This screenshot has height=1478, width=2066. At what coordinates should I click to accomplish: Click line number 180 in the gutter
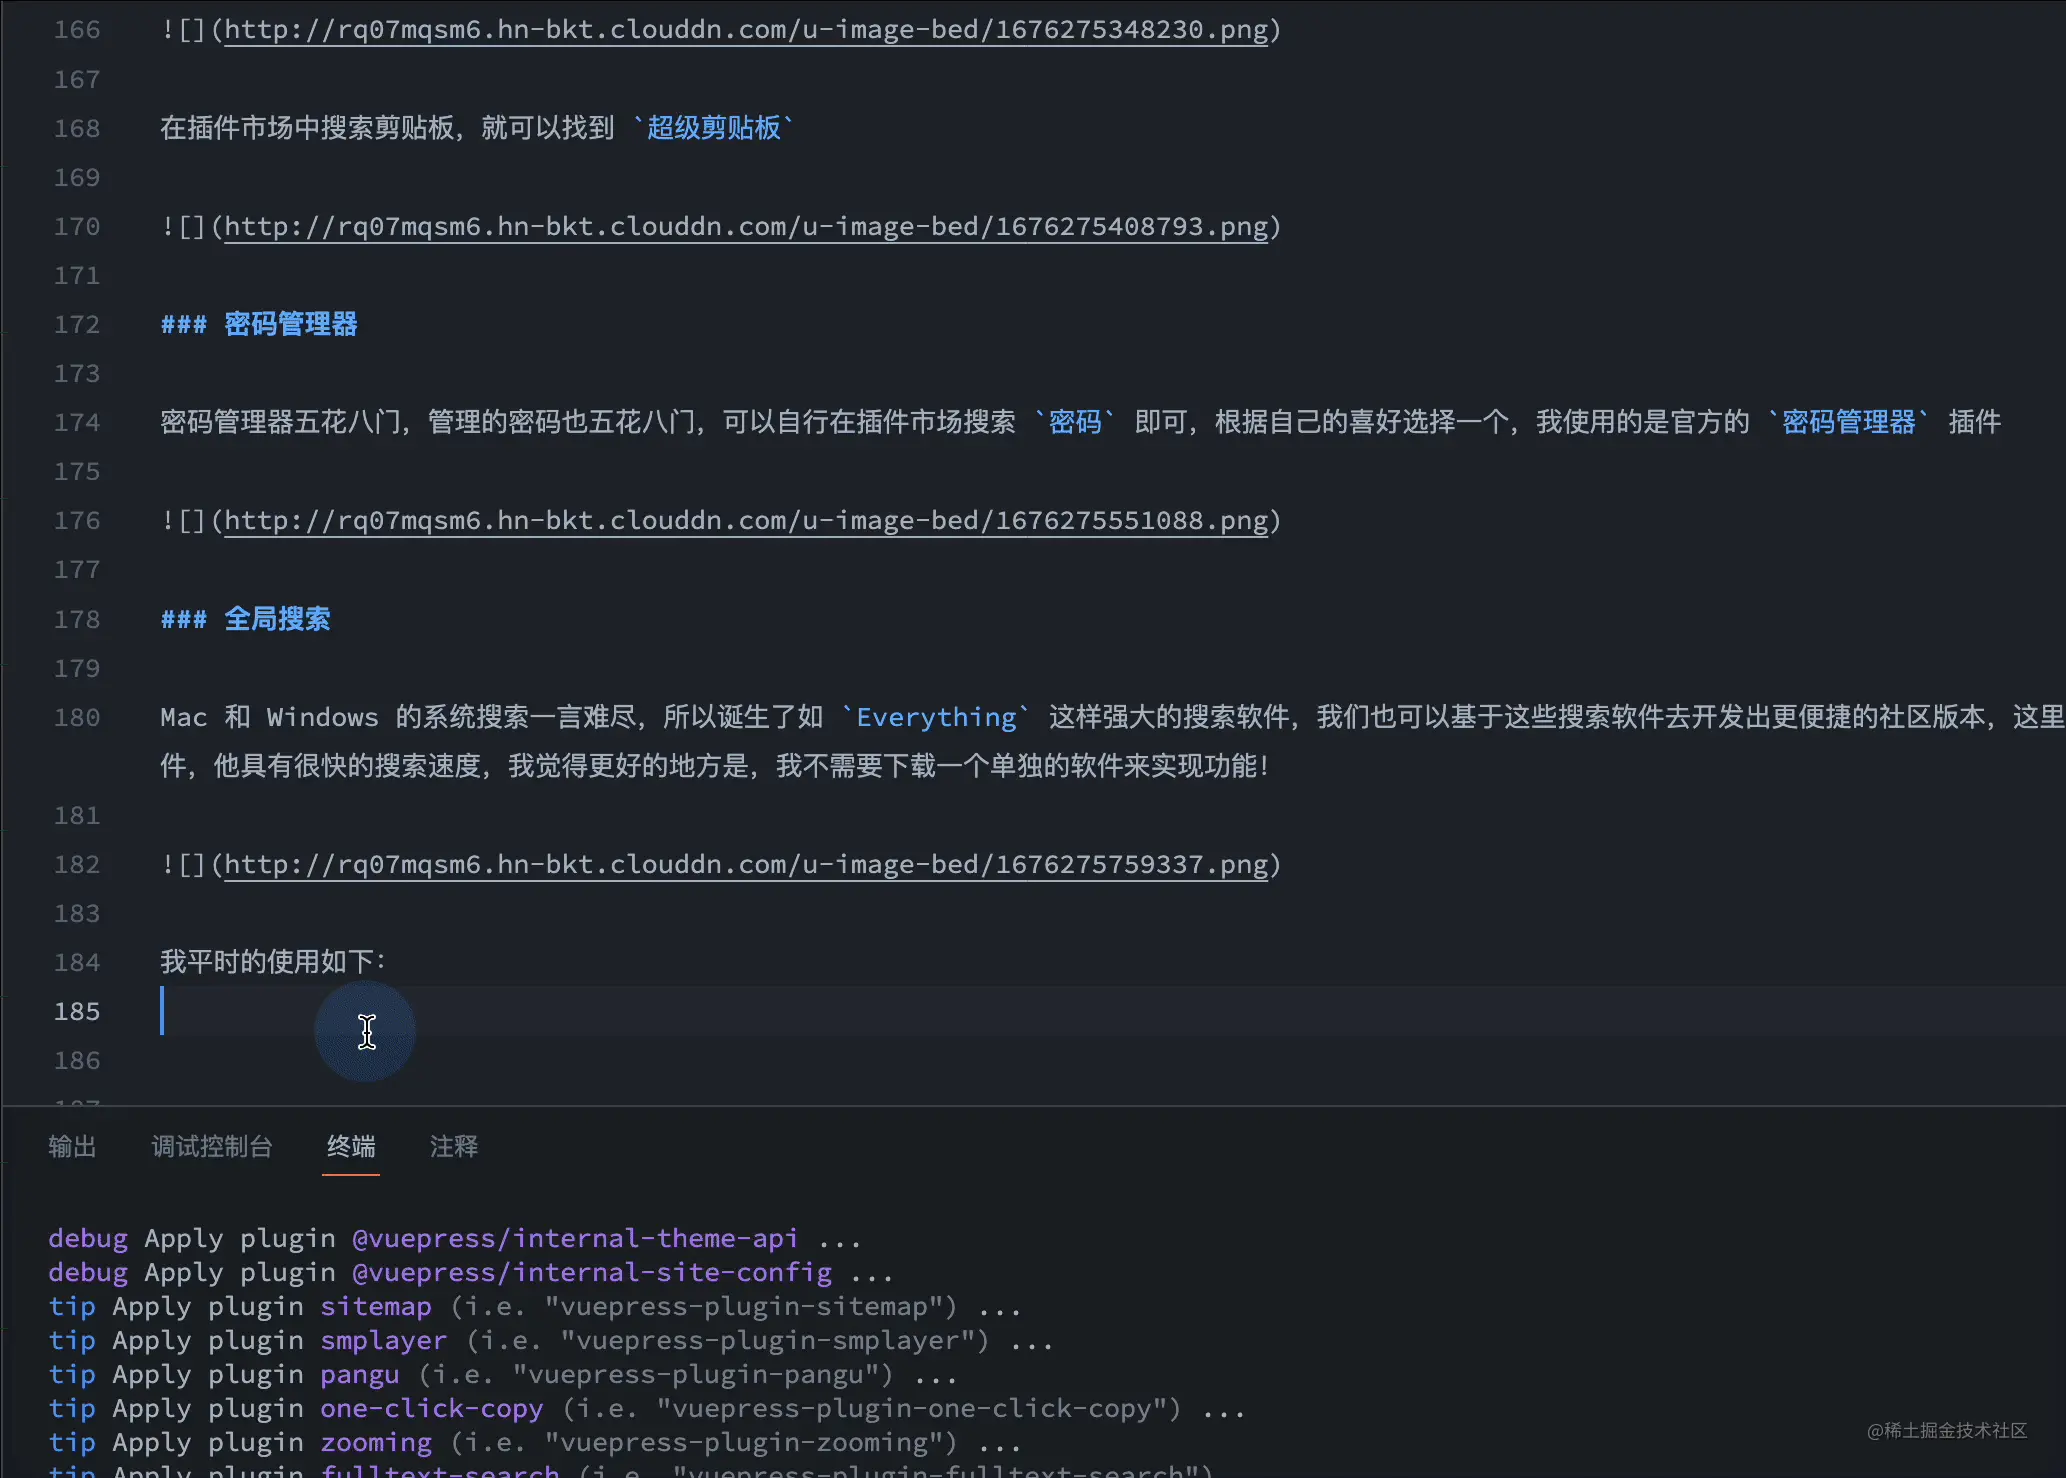(x=77, y=718)
